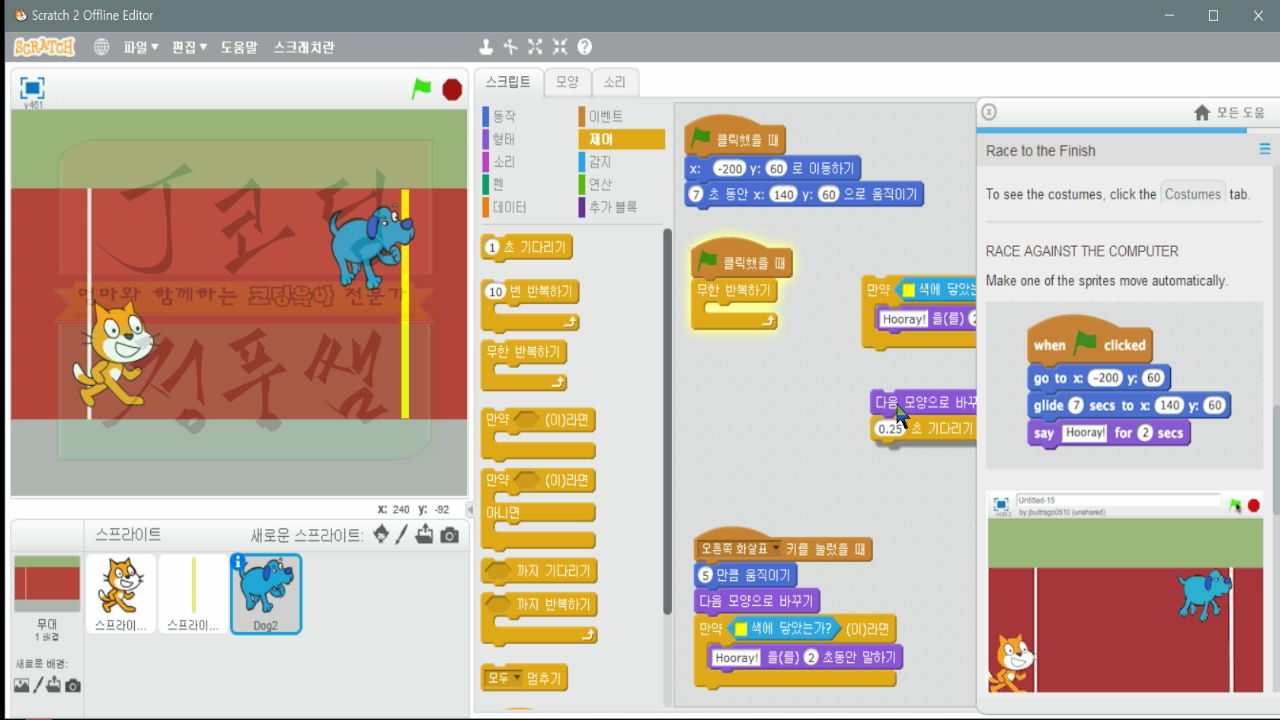This screenshot has height=720, width=1280.
Task: Click the 스크래치란 menu item
Action: pos(304,47)
